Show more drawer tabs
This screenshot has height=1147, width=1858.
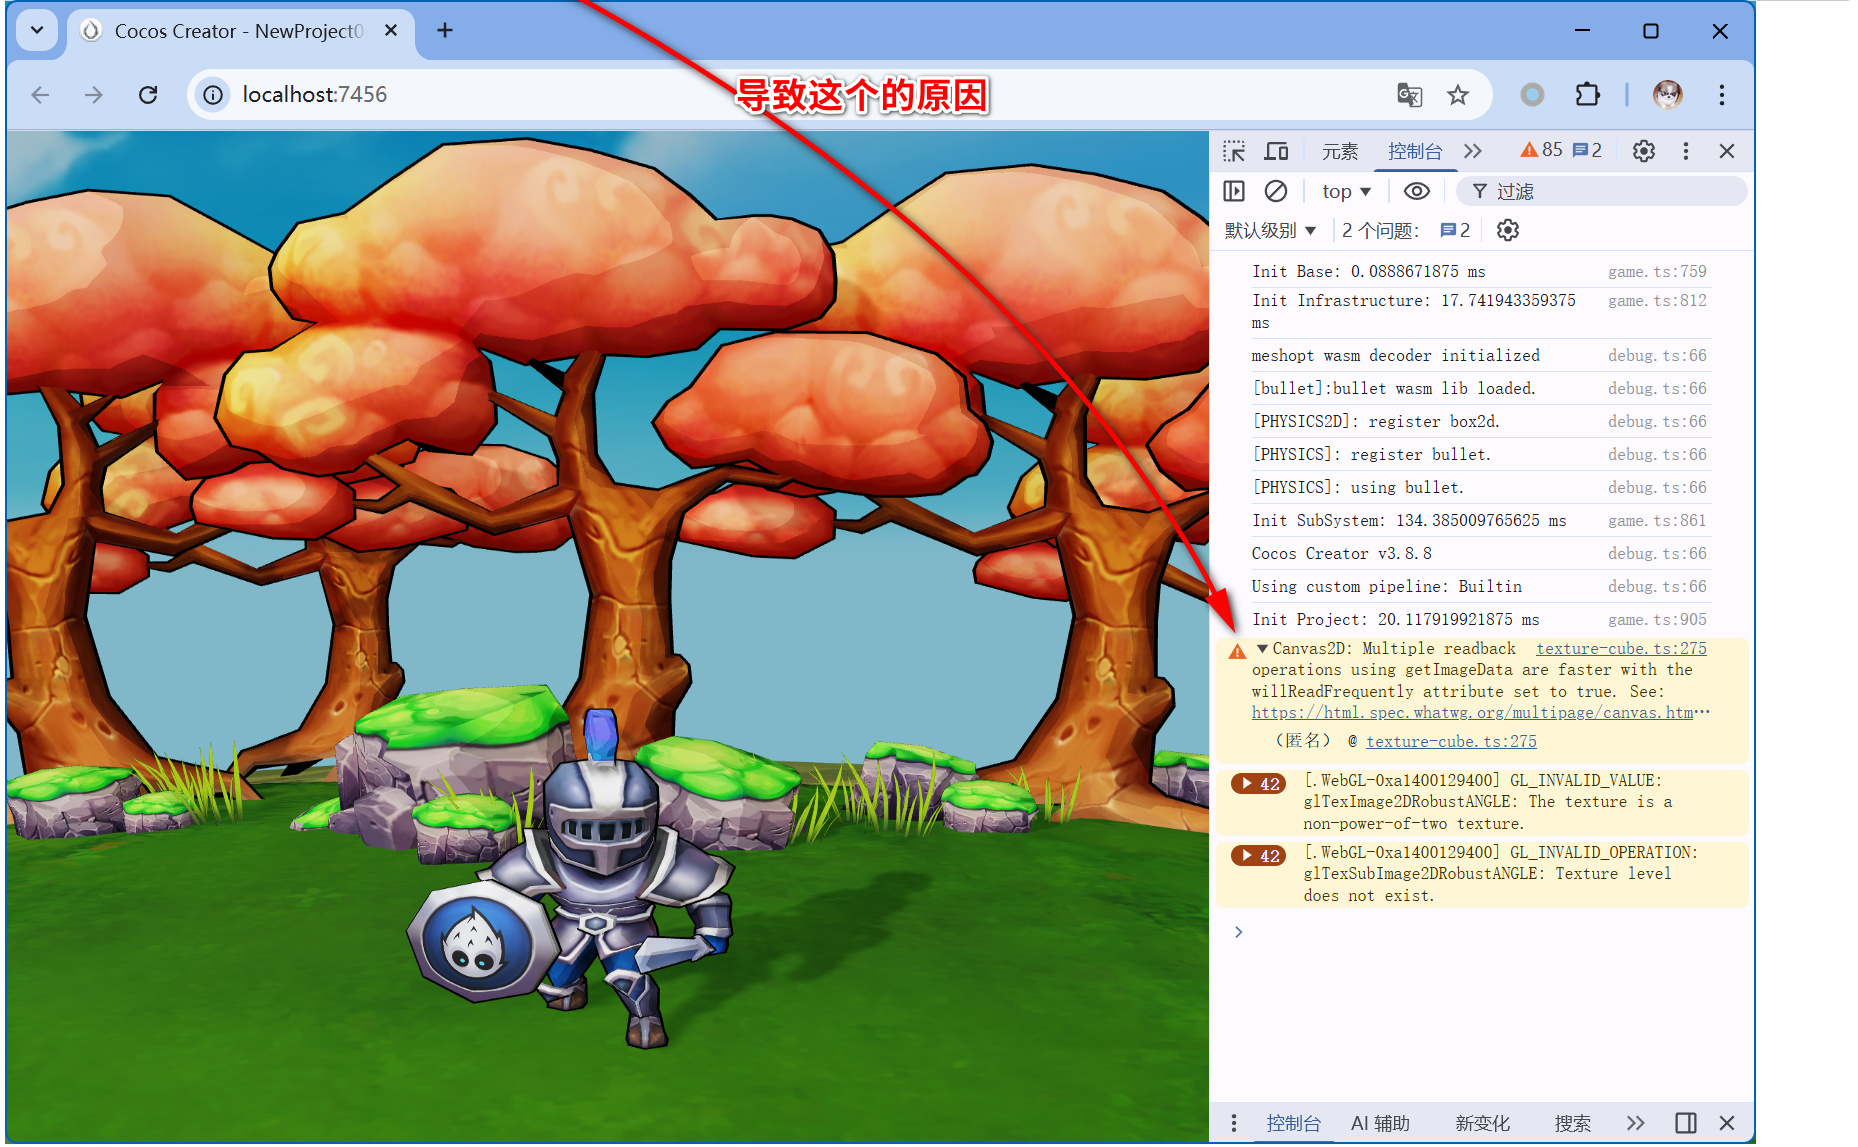point(1635,1123)
